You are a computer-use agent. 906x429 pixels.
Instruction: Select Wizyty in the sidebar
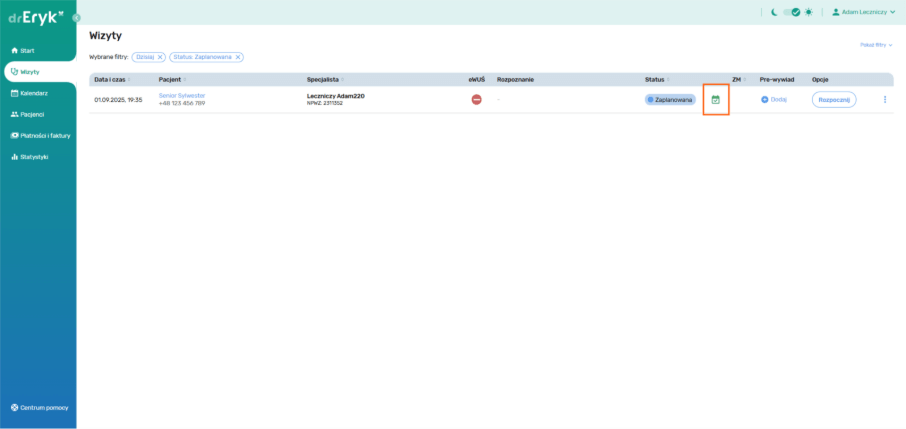coord(38,72)
